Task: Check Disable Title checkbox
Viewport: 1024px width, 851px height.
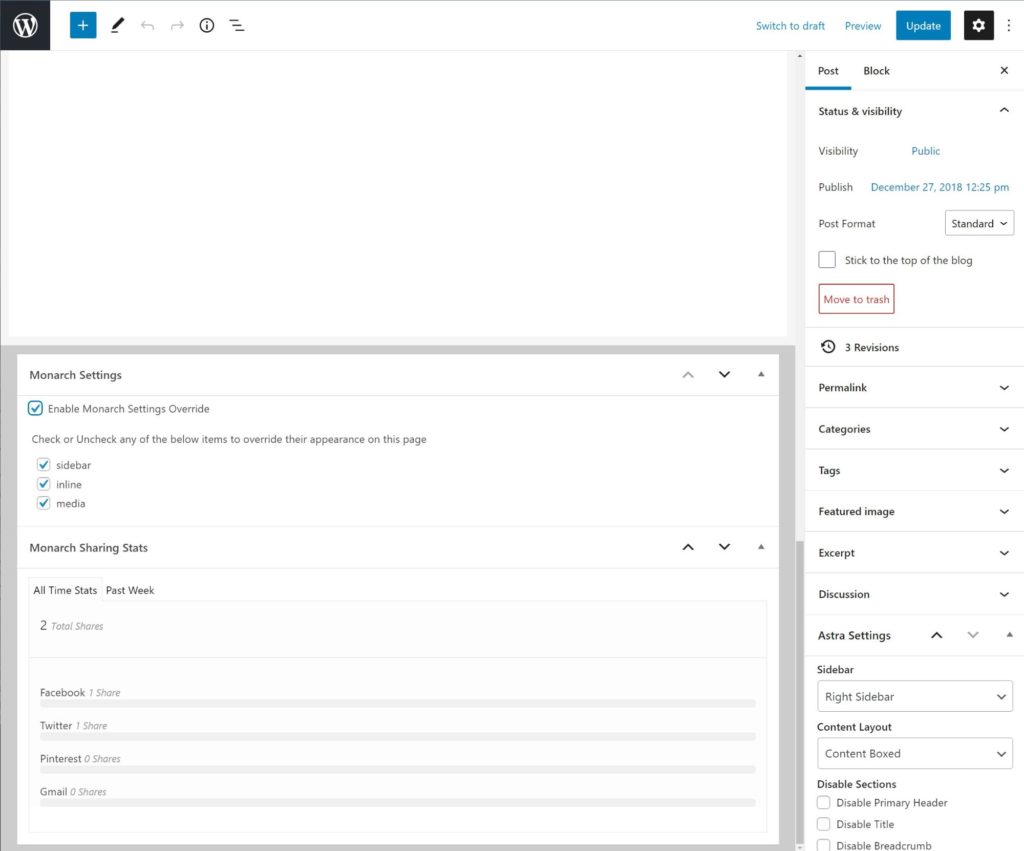Action: pyautogui.click(x=824, y=824)
